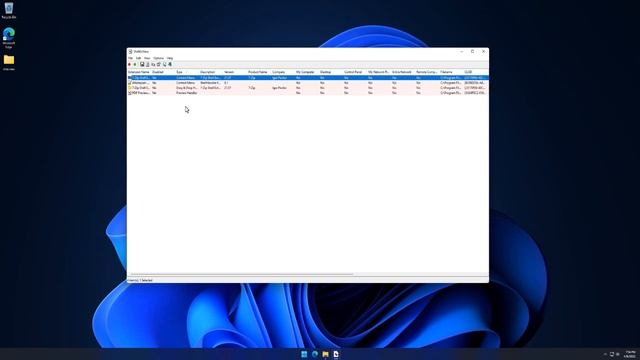Click the Find toolbar icon
The width and height of the screenshot is (640, 360).
(164, 64)
